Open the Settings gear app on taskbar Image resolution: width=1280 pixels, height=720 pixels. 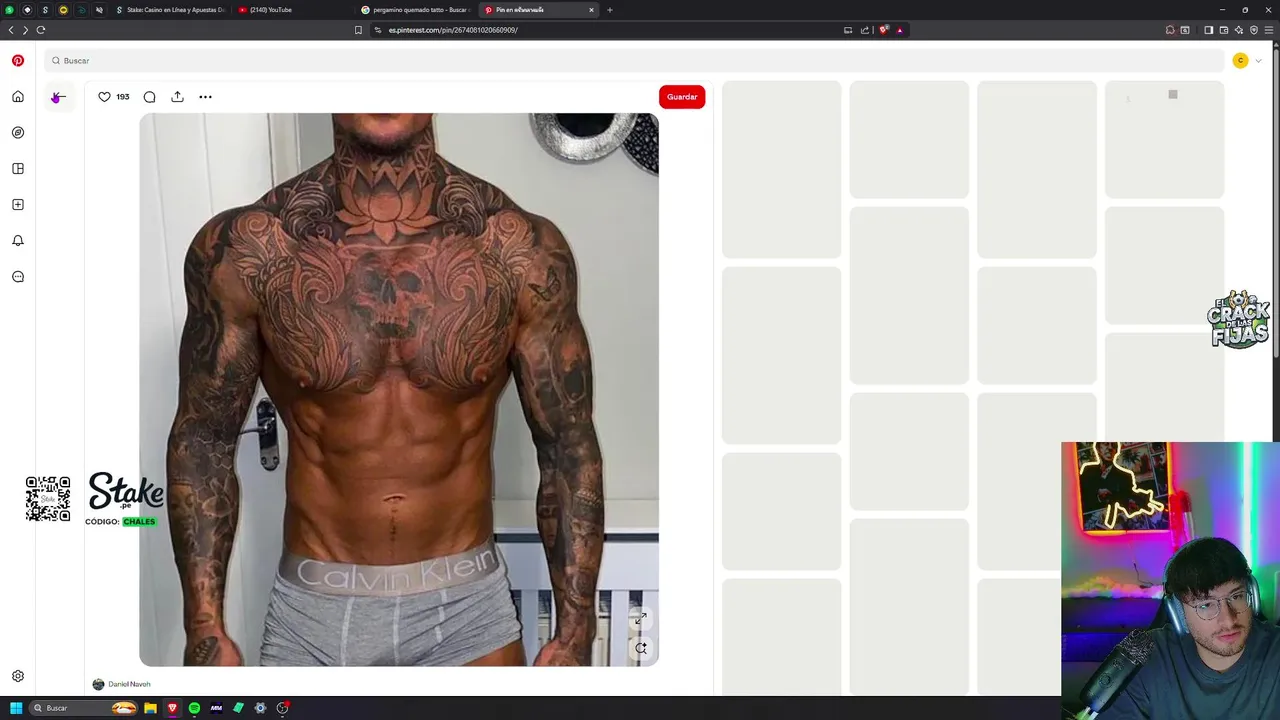click(x=260, y=708)
